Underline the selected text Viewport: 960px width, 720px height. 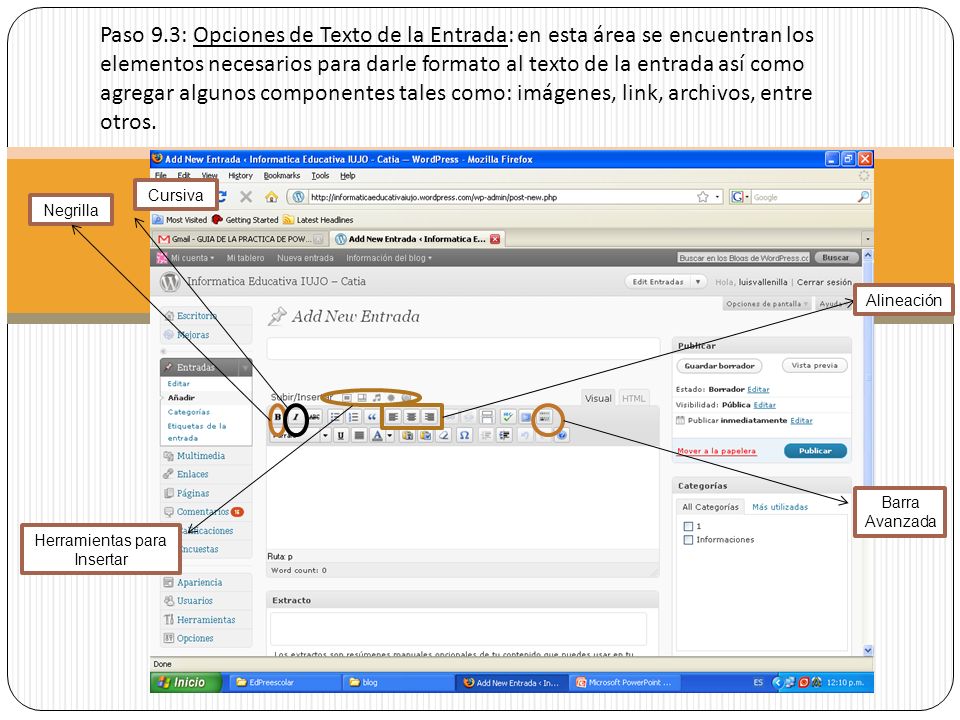click(x=341, y=435)
